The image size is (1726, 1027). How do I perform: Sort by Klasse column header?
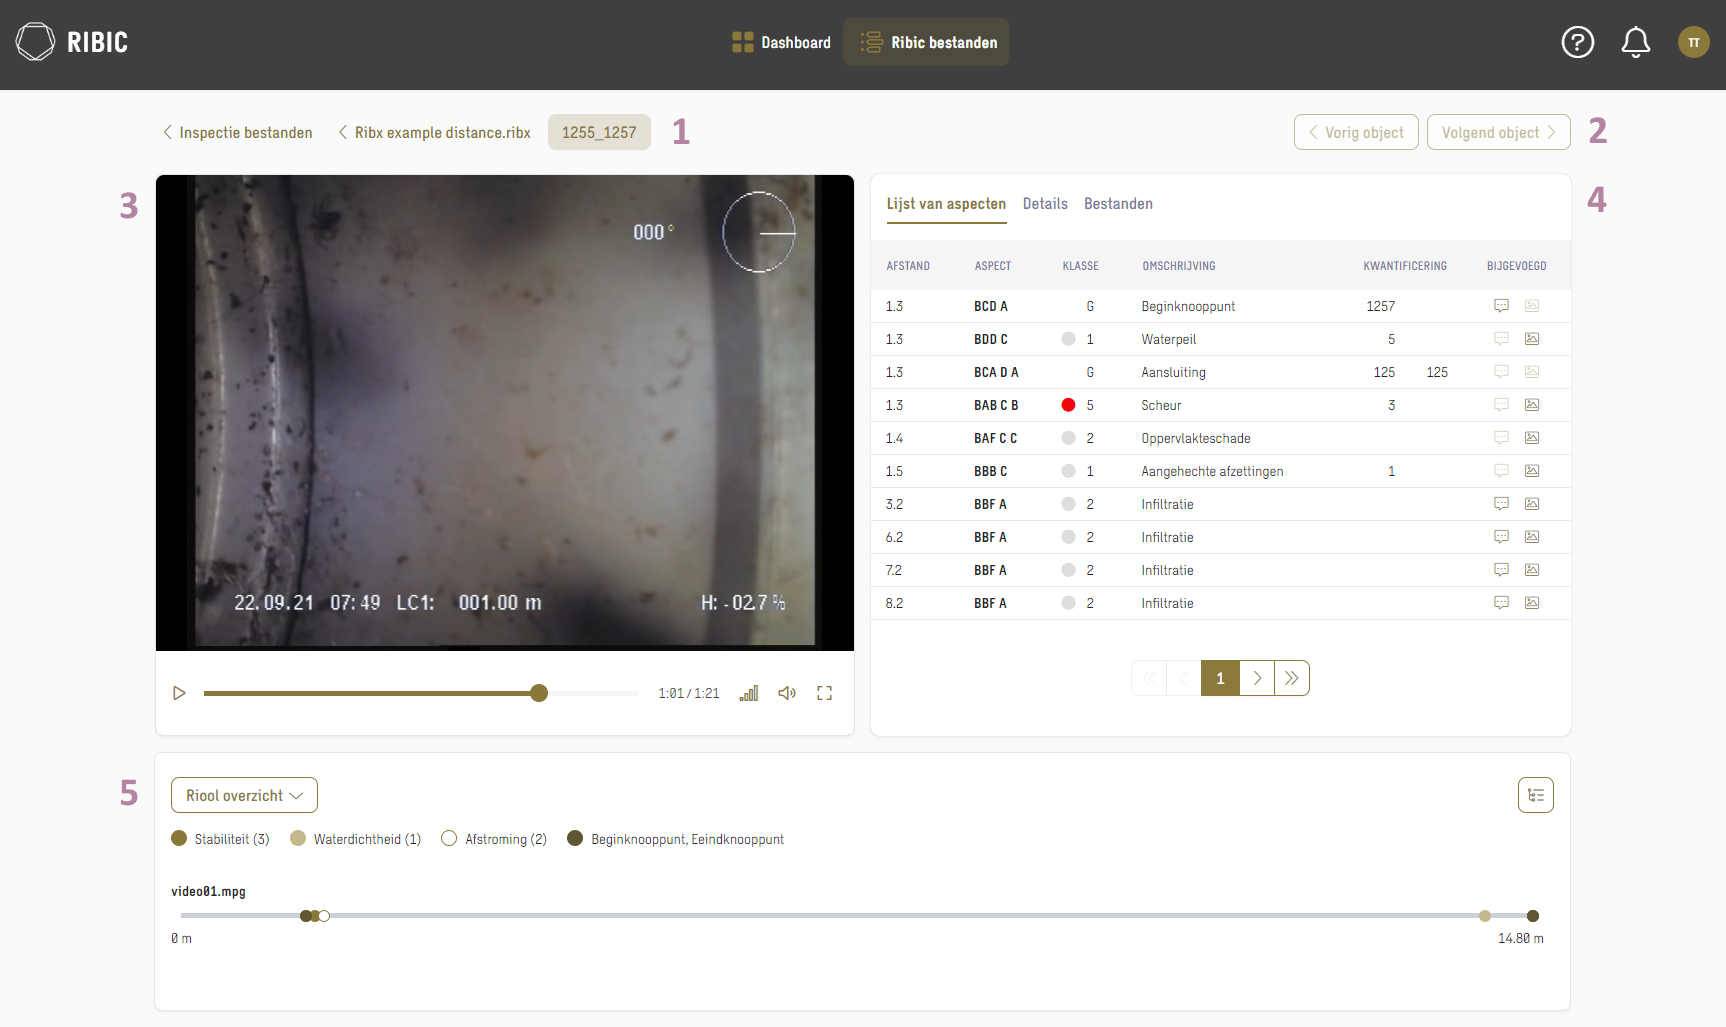point(1080,266)
